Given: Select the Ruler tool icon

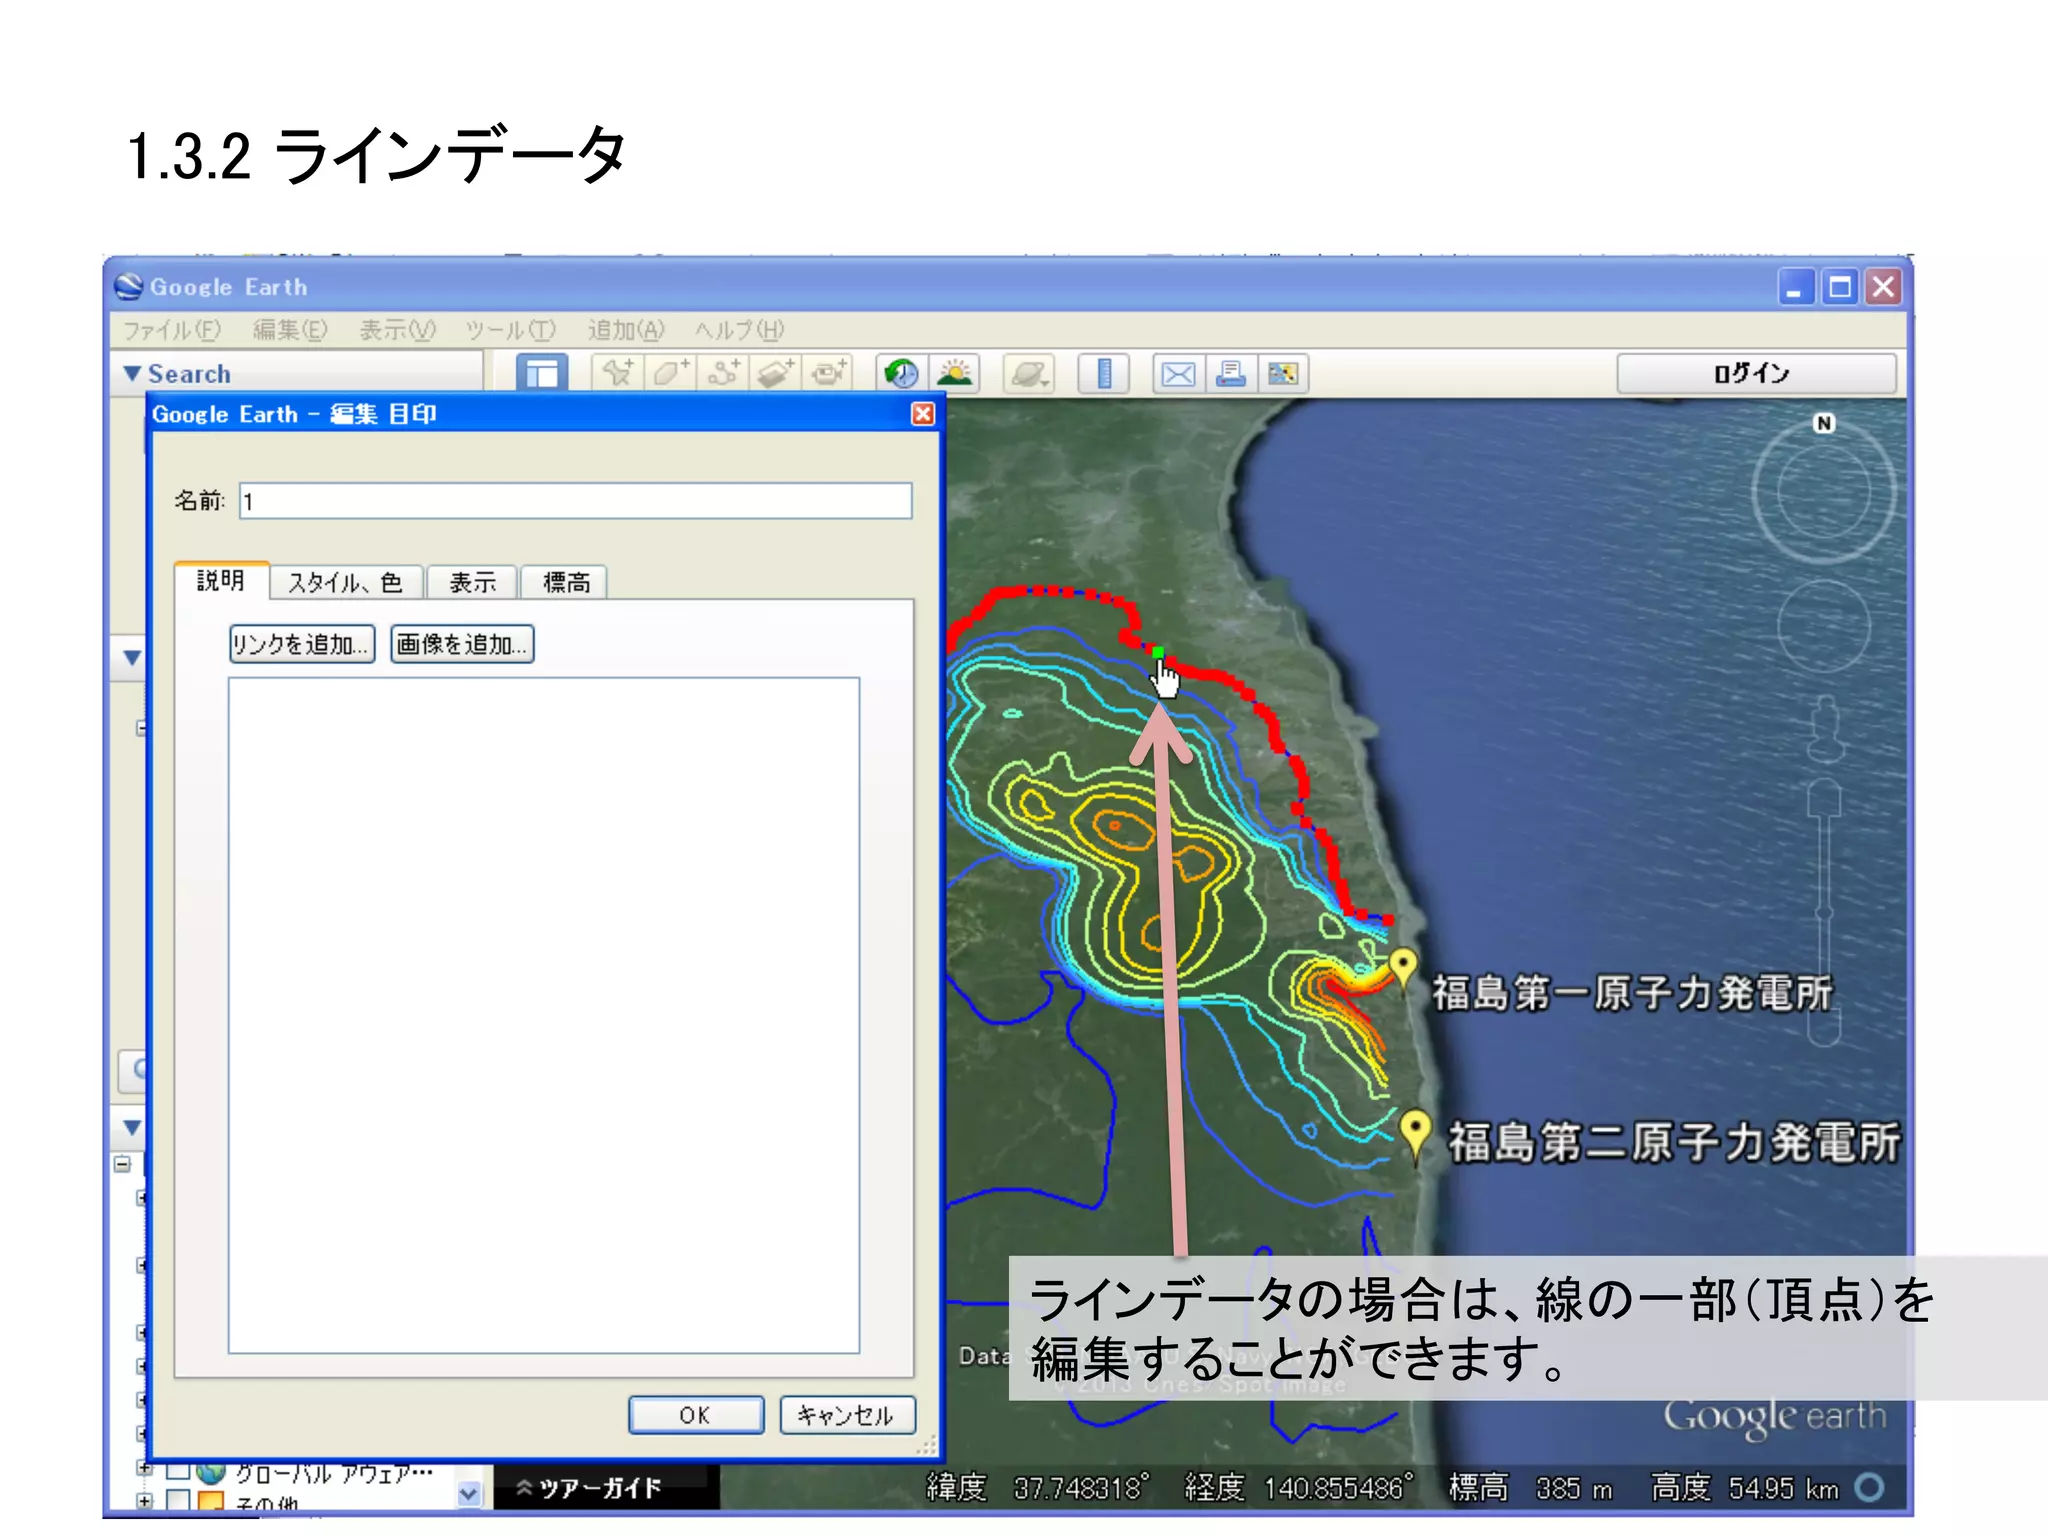Looking at the screenshot, I should coord(1104,373).
